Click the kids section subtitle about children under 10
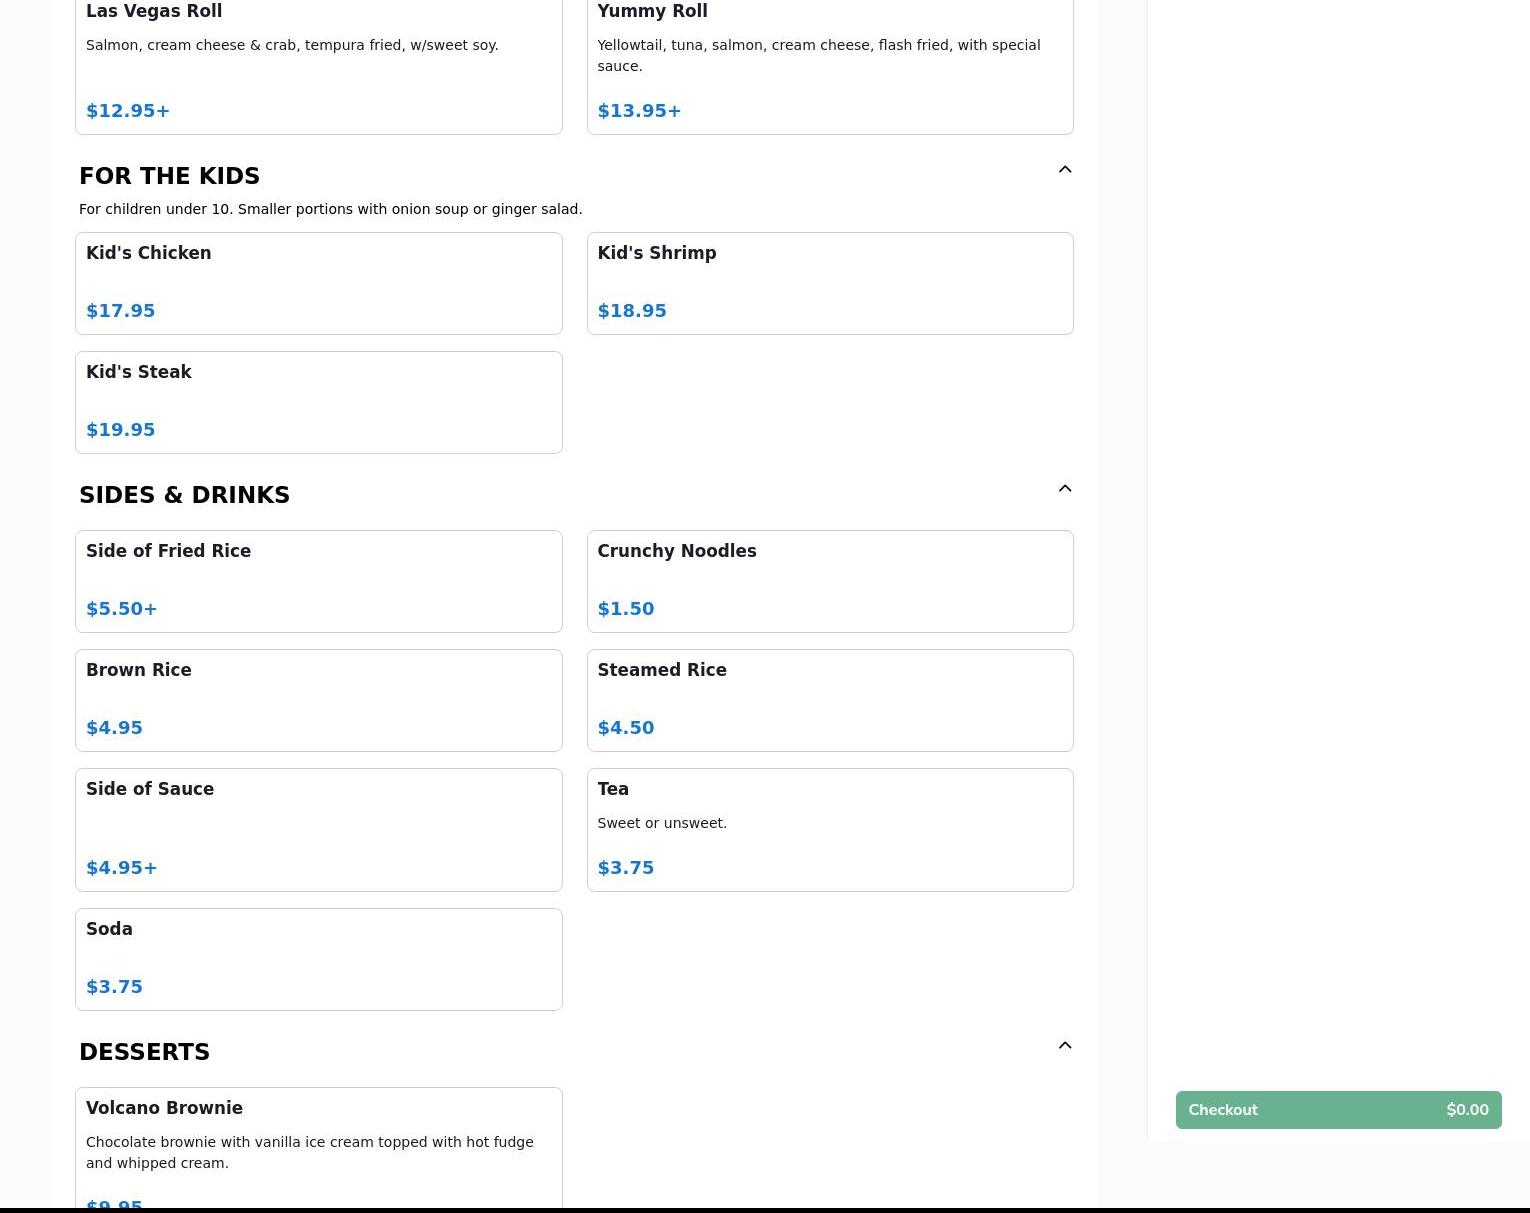Image resolution: width=1530 pixels, height=1213 pixels. tap(330, 209)
